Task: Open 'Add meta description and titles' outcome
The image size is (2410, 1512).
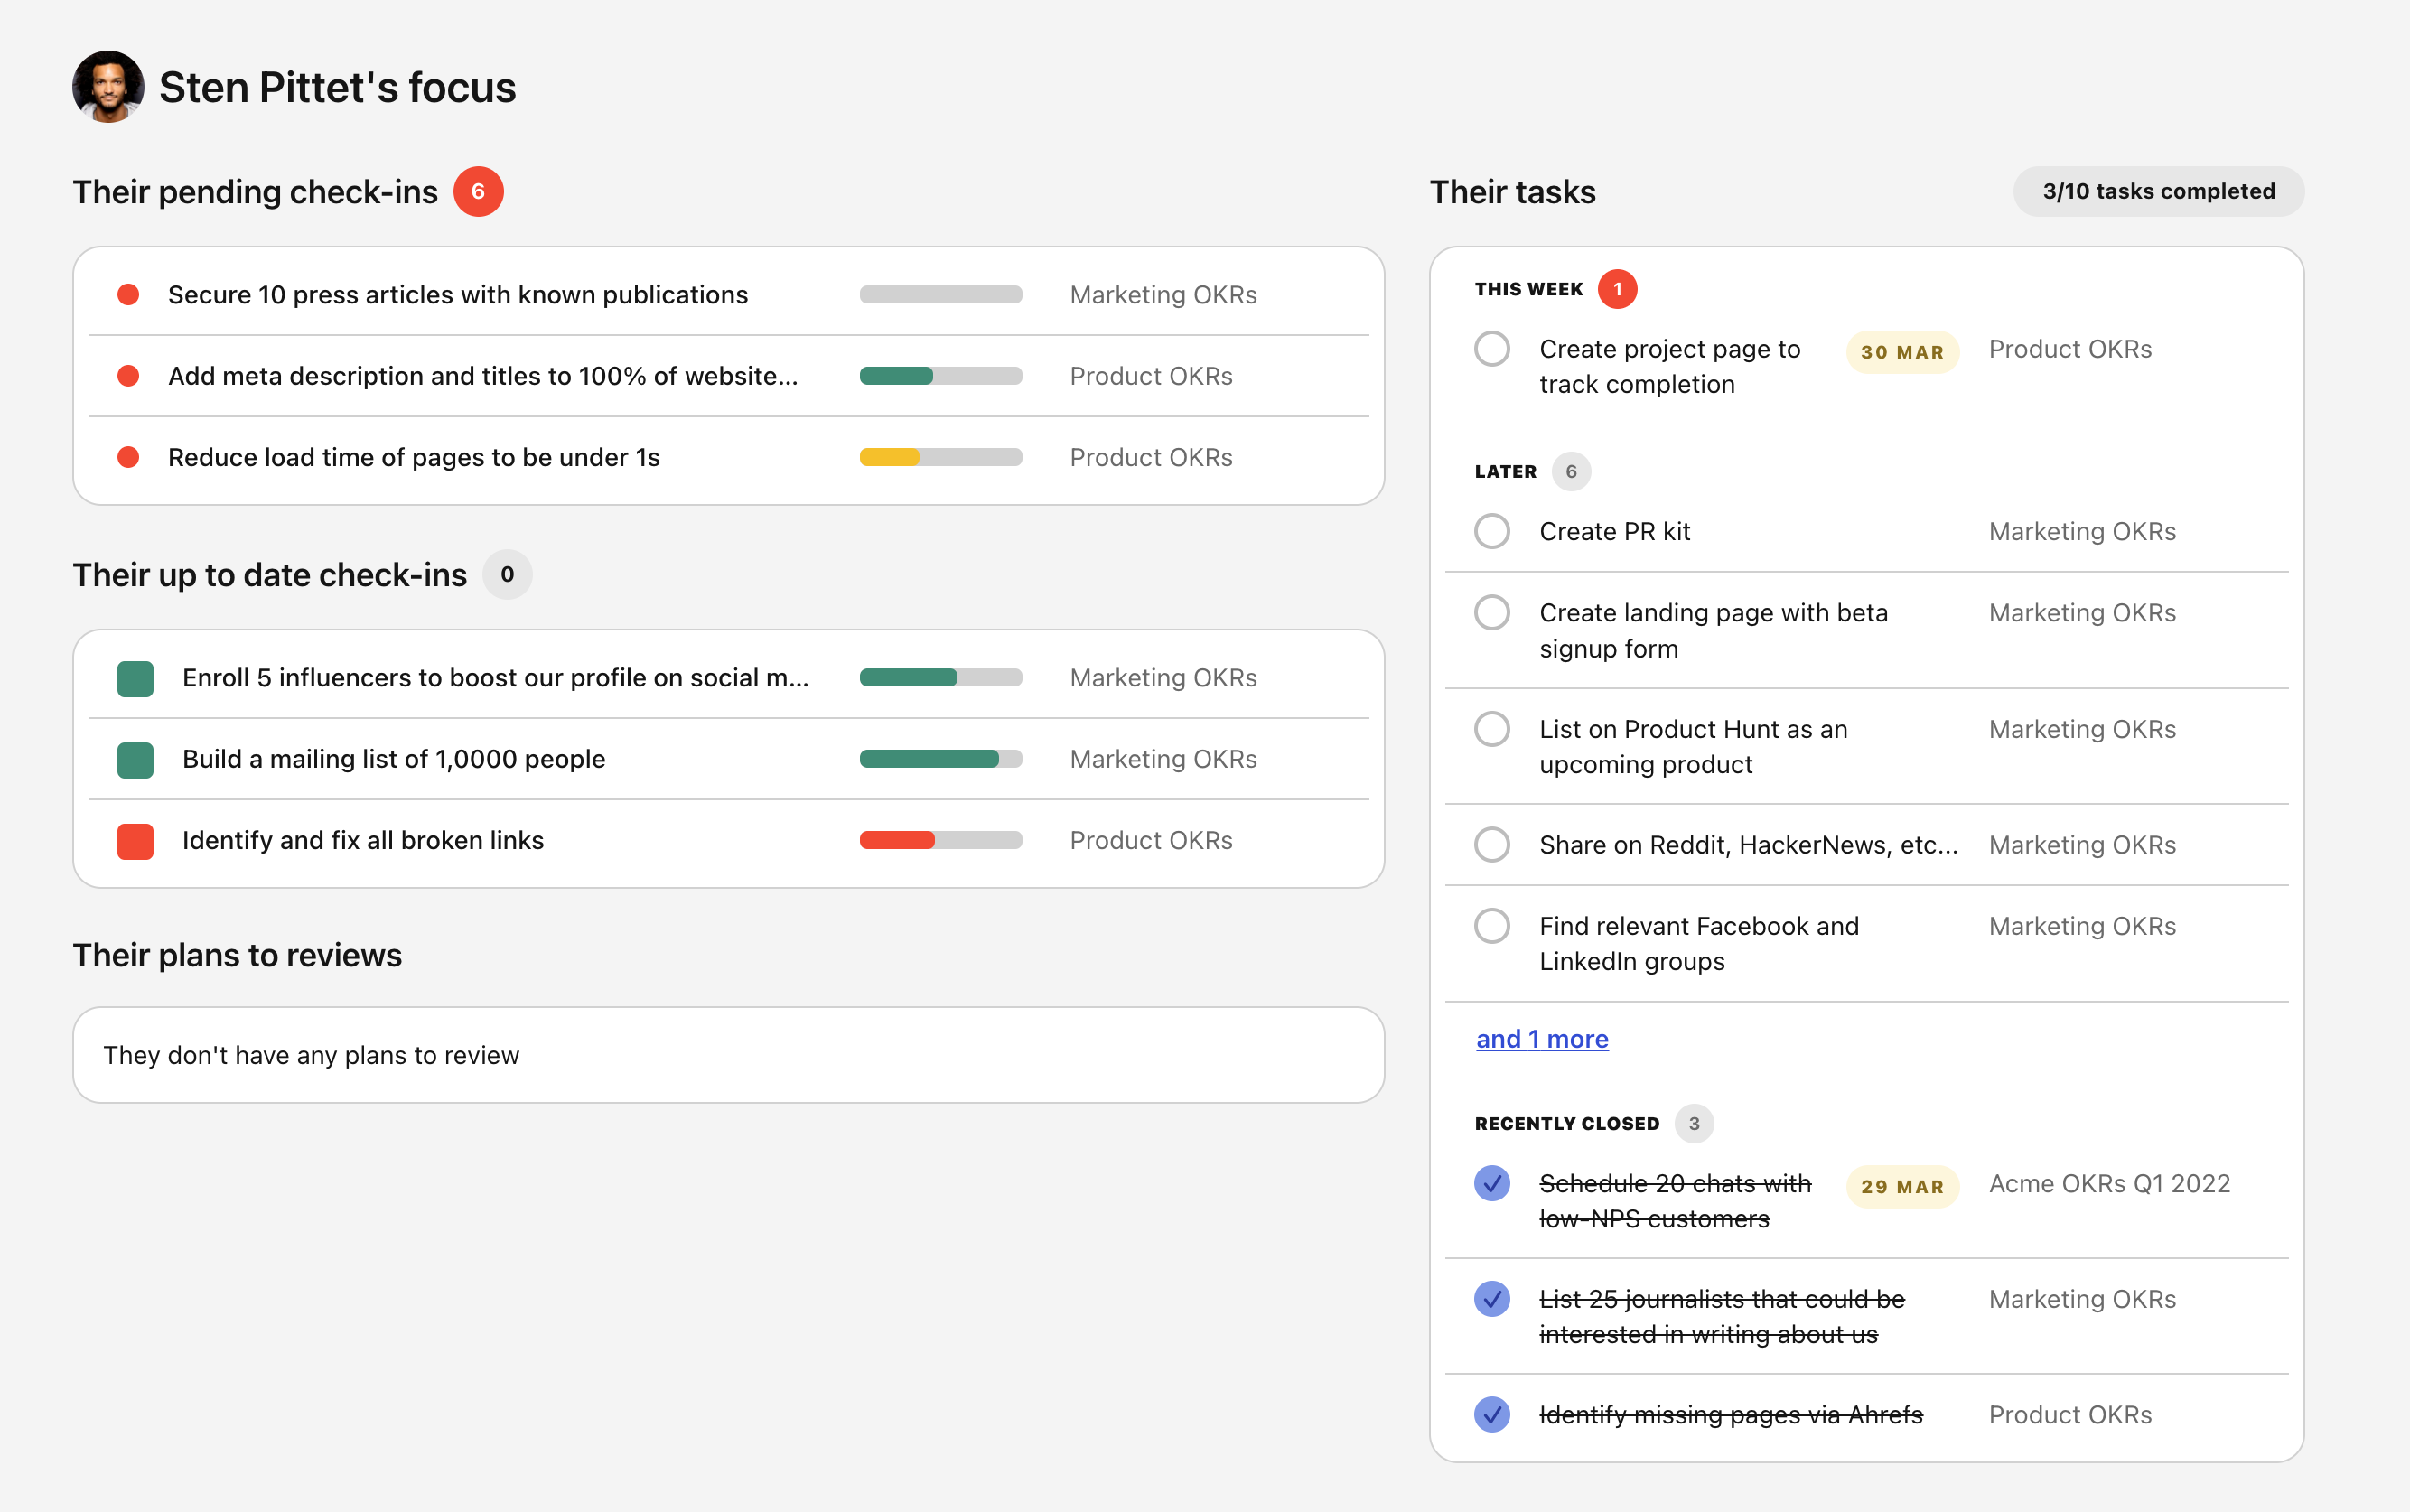Action: 483,376
